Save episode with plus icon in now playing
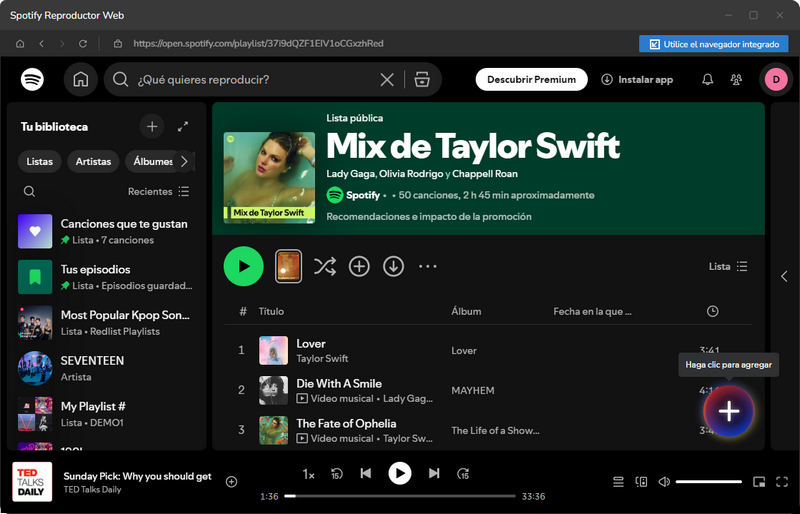The image size is (800, 514). pyautogui.click(x=232, y=482)
